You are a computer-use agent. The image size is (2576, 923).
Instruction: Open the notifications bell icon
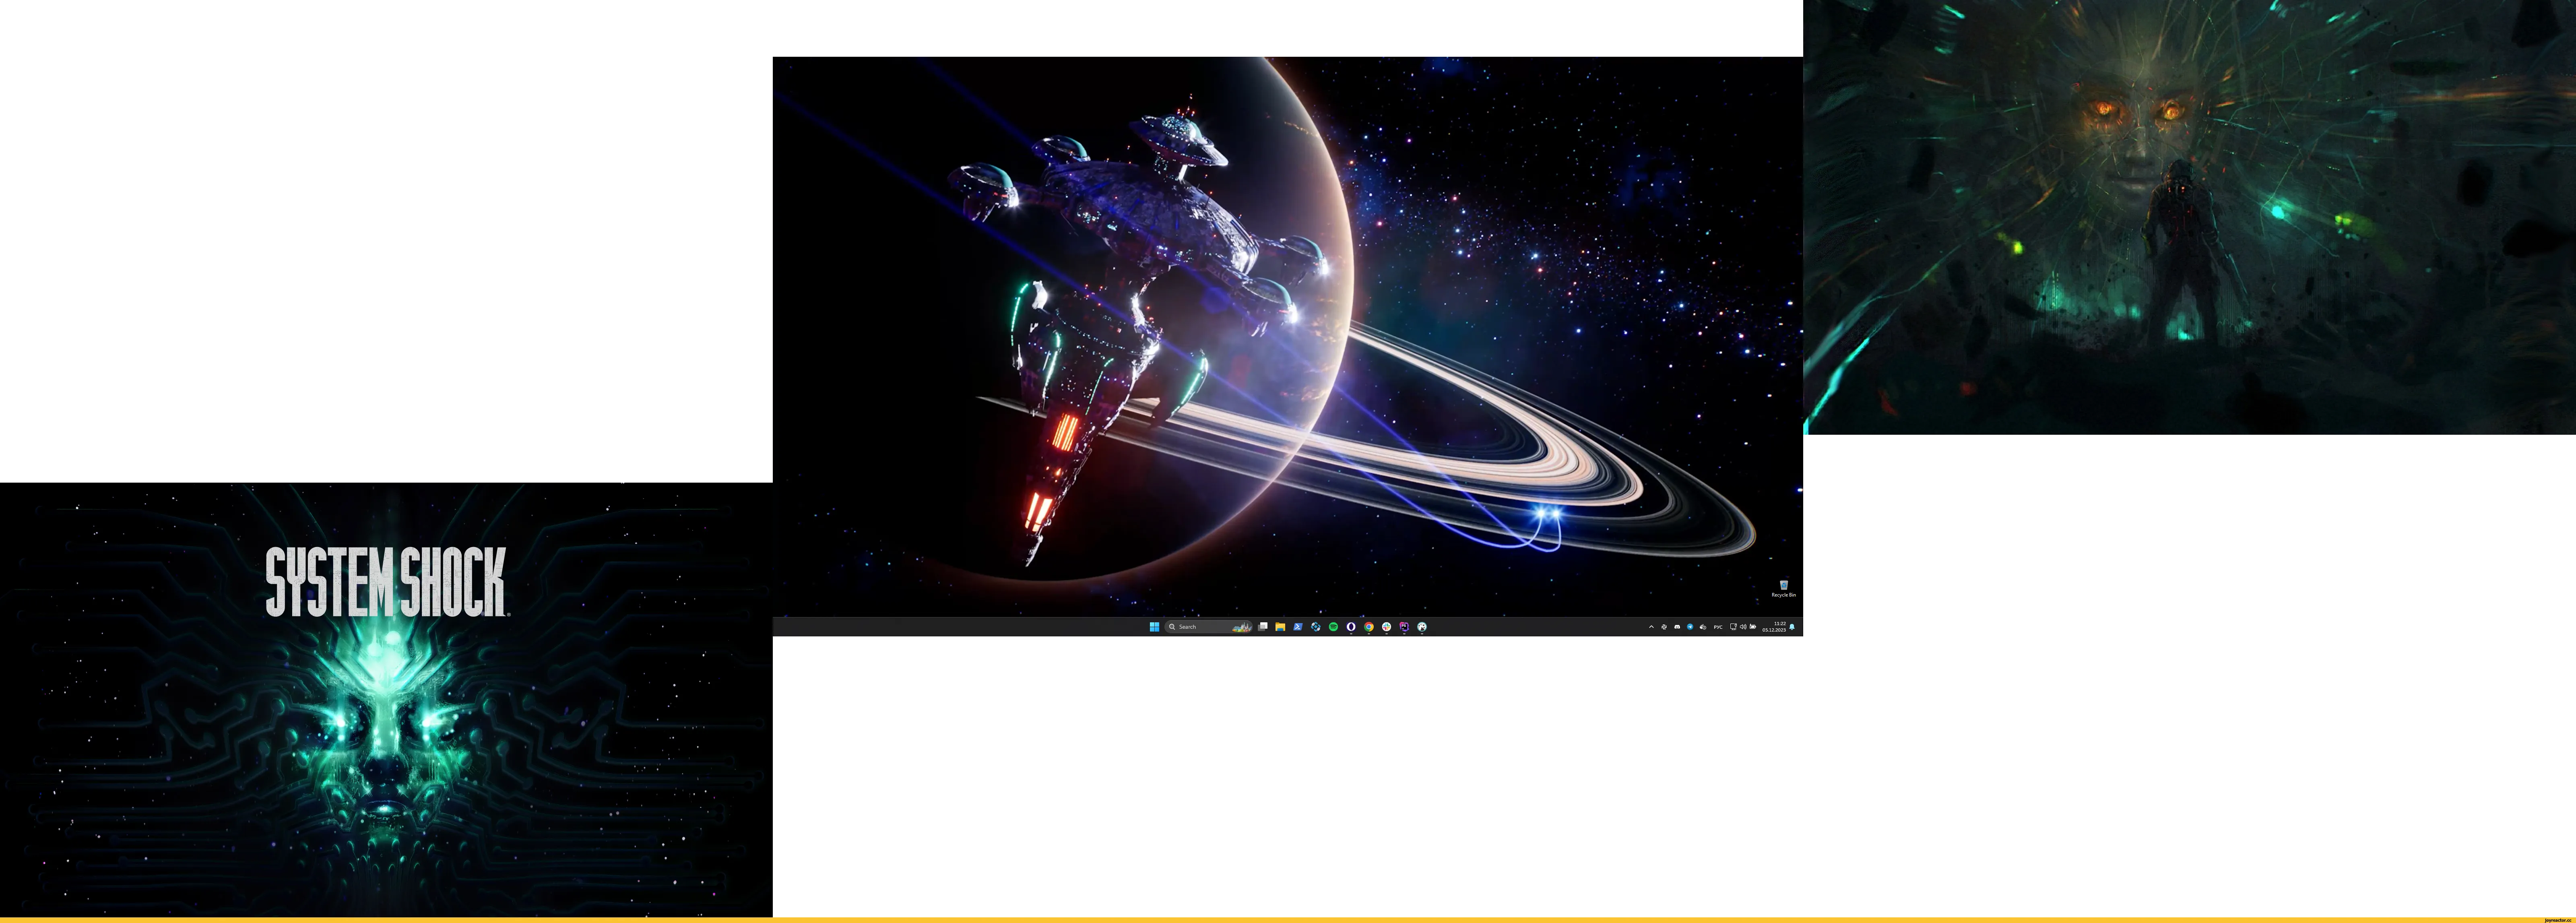pos(1792,627)
